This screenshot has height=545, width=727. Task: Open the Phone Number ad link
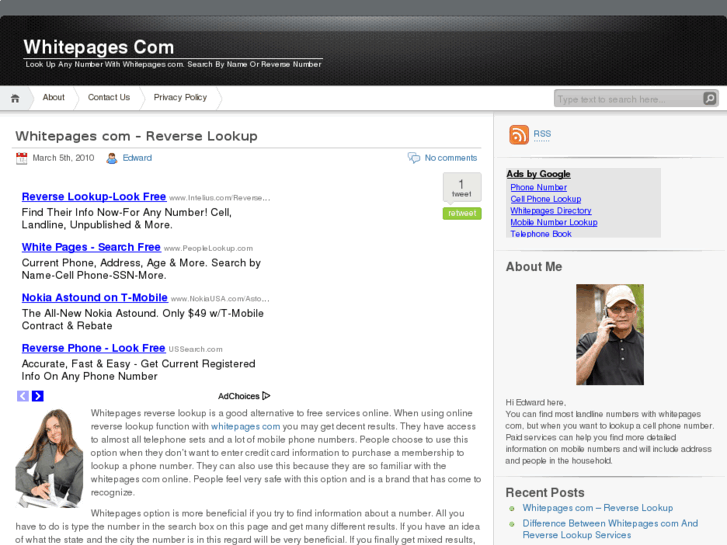click(538, 187)
